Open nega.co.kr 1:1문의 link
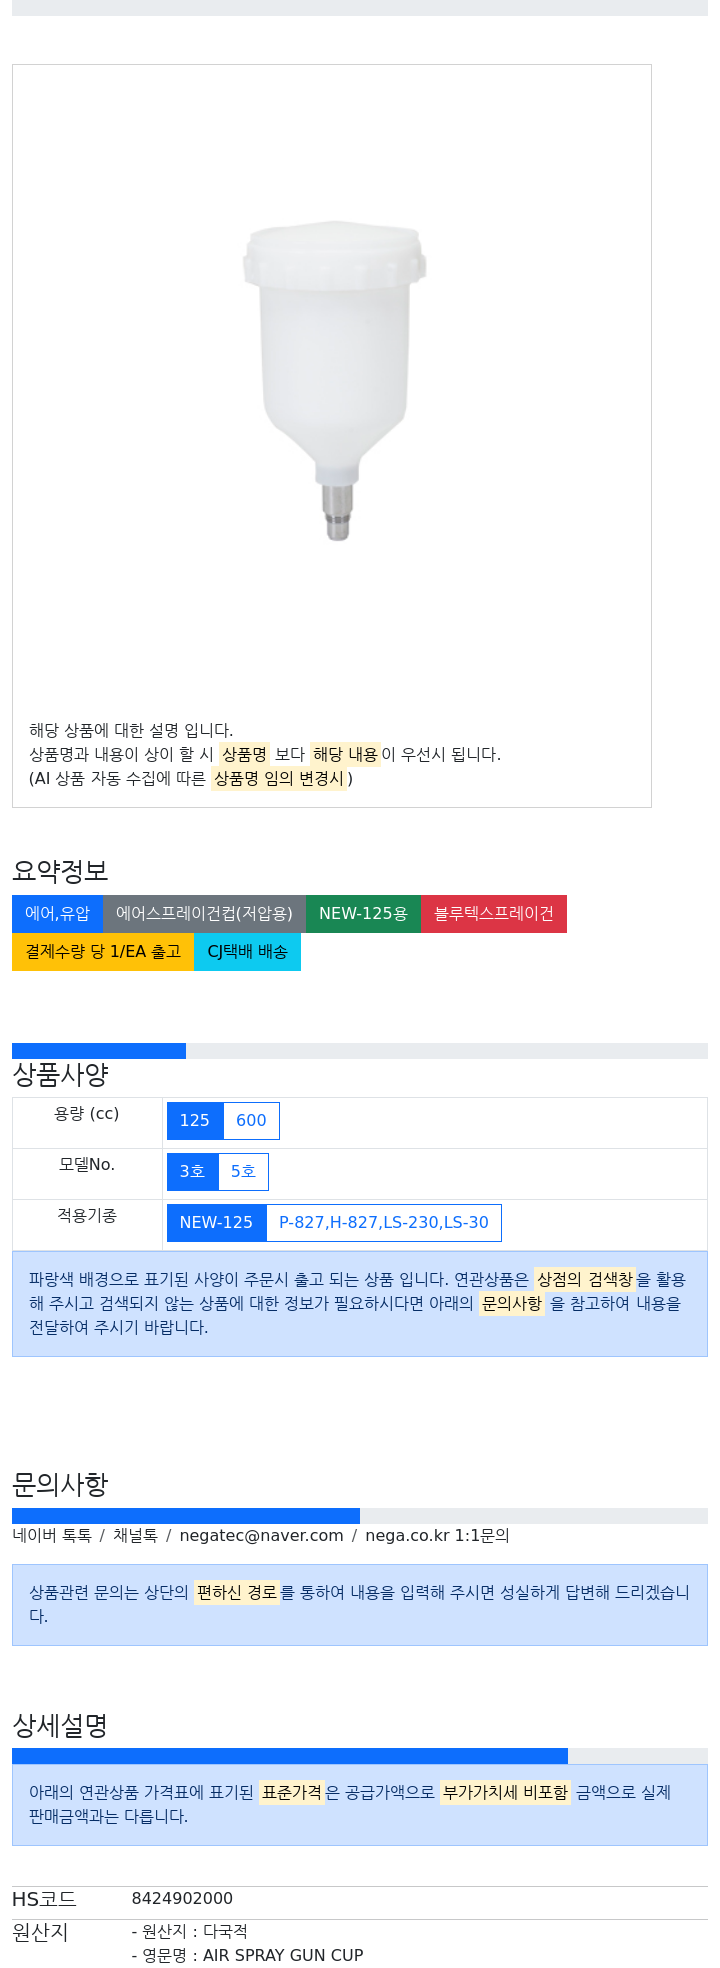 coord(437,1536)
